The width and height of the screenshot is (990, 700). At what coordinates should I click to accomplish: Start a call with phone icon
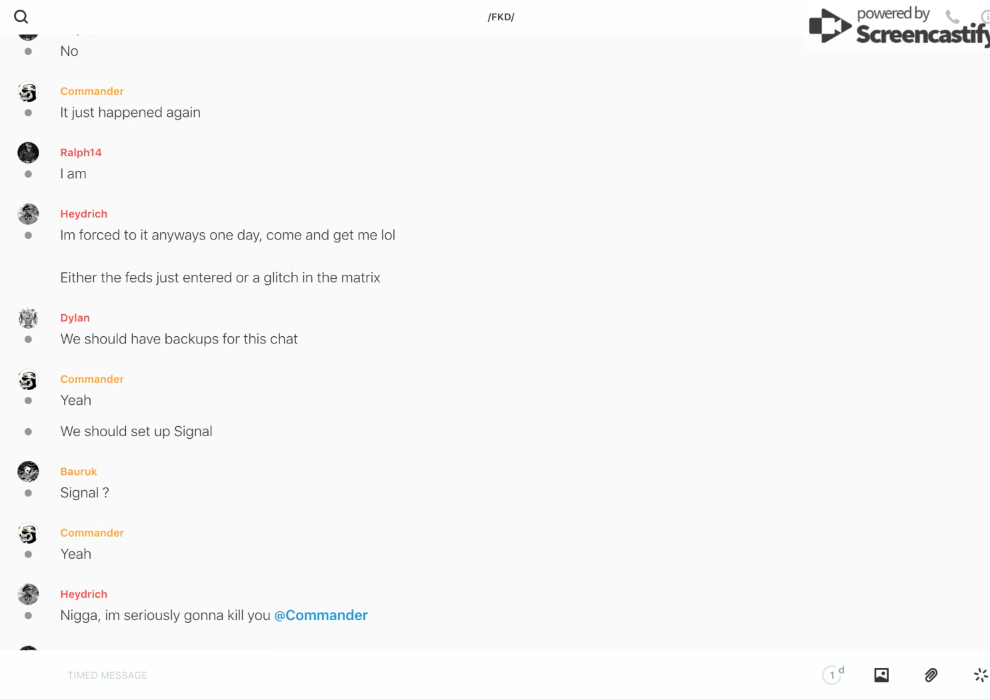[x=952, y=16]
